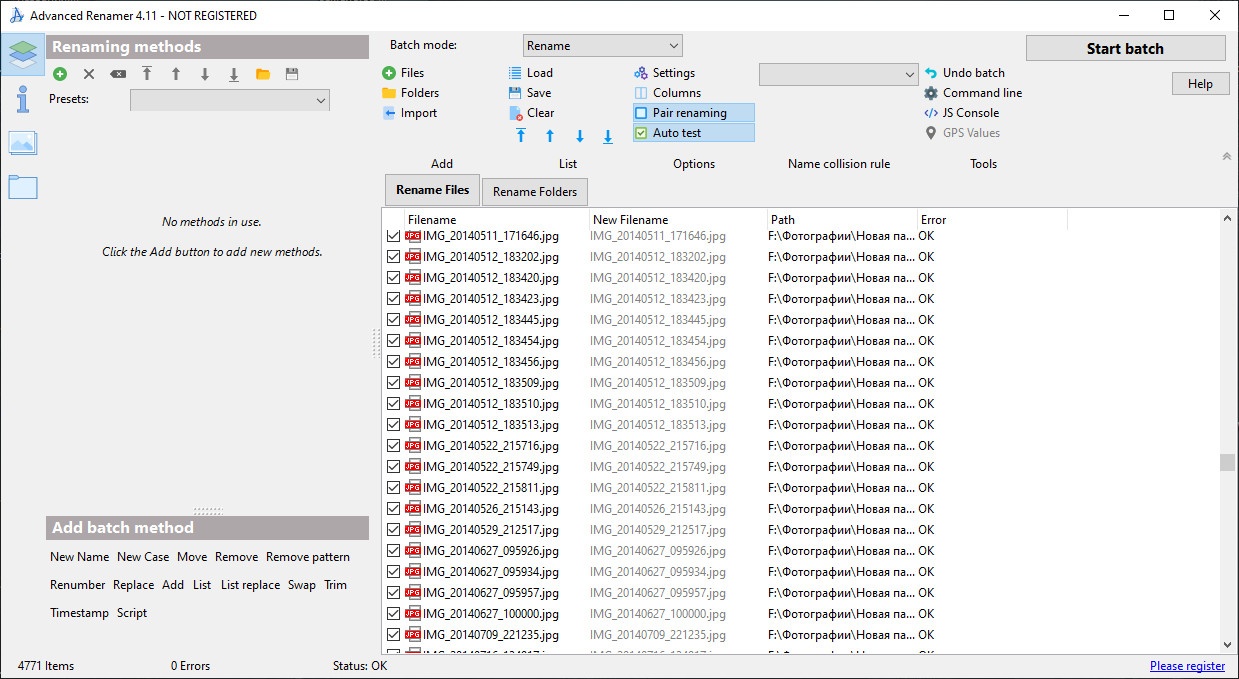
Task: Open the image info sidebar icon
Action: point(22,143)
